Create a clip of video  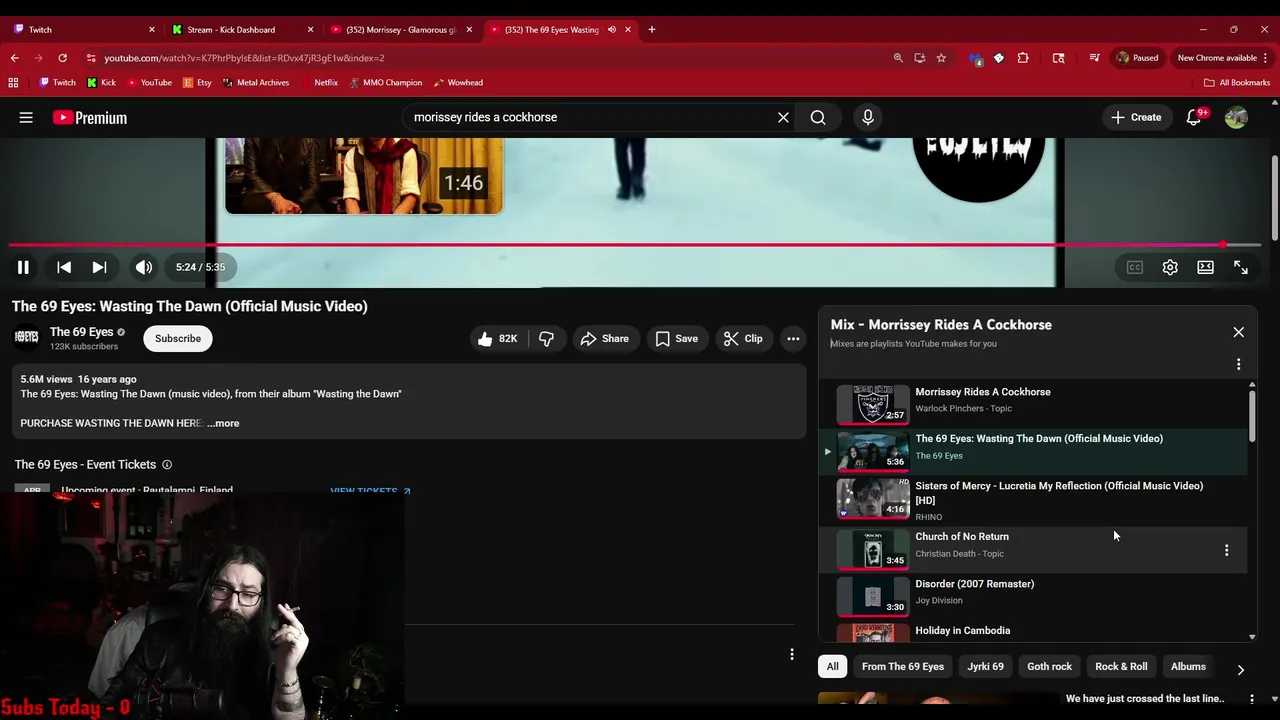click(743, 339)
